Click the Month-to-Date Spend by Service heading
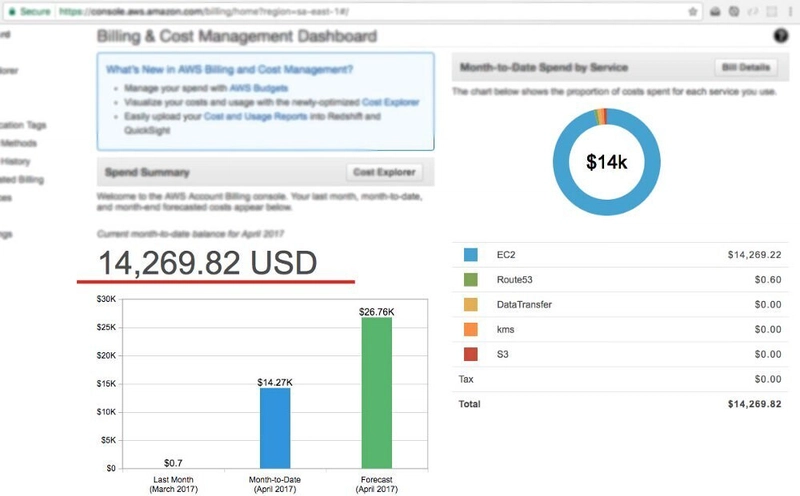Viewport: 800px width, 496px height. [x=544, y=67]
